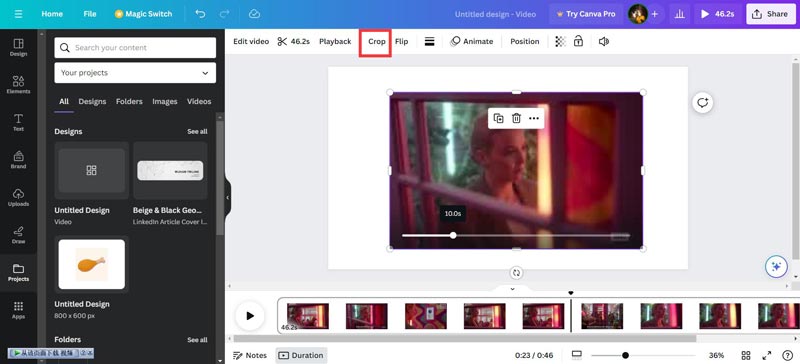Open the chicken drumstick design thumbnail
Image resolution: width=800 pixels, height=364 pixels.
[x=92, y=264]
